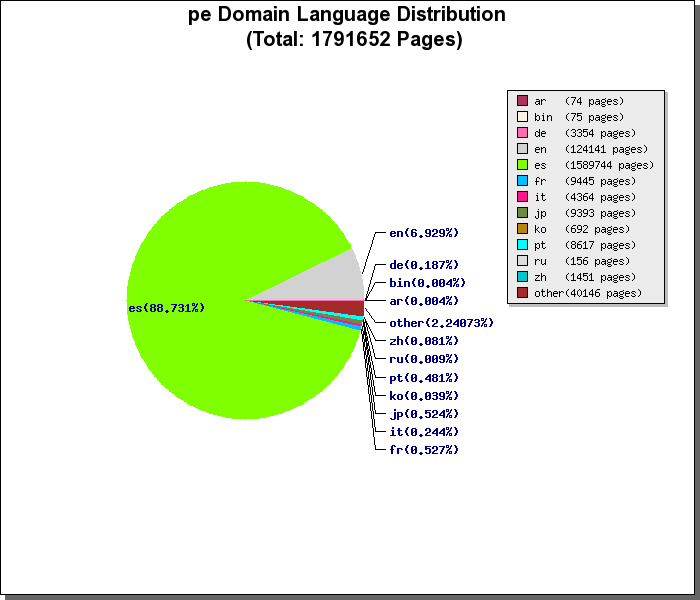The height and width of the screenshot is (600, 700).
Task: Select the bin(0.004%) pie label
Action: click(x=428, y=283)
